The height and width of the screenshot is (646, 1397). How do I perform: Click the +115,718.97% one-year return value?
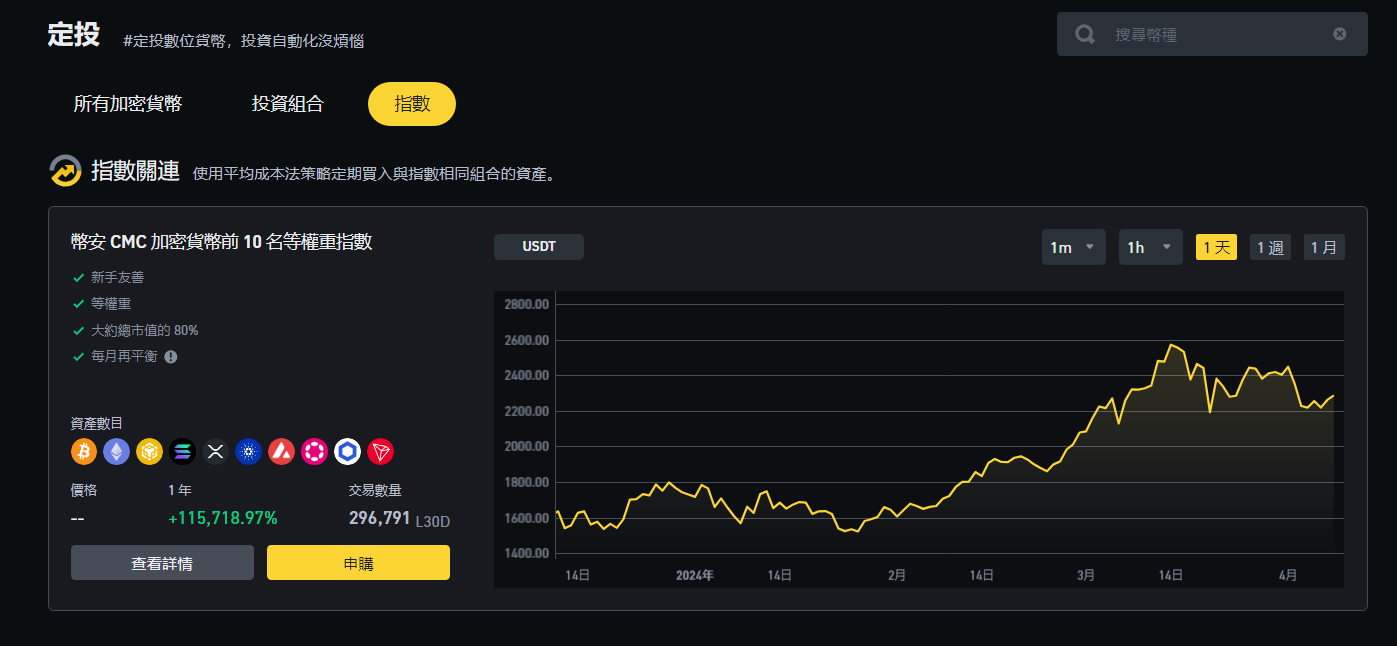[x=223, y=518]
